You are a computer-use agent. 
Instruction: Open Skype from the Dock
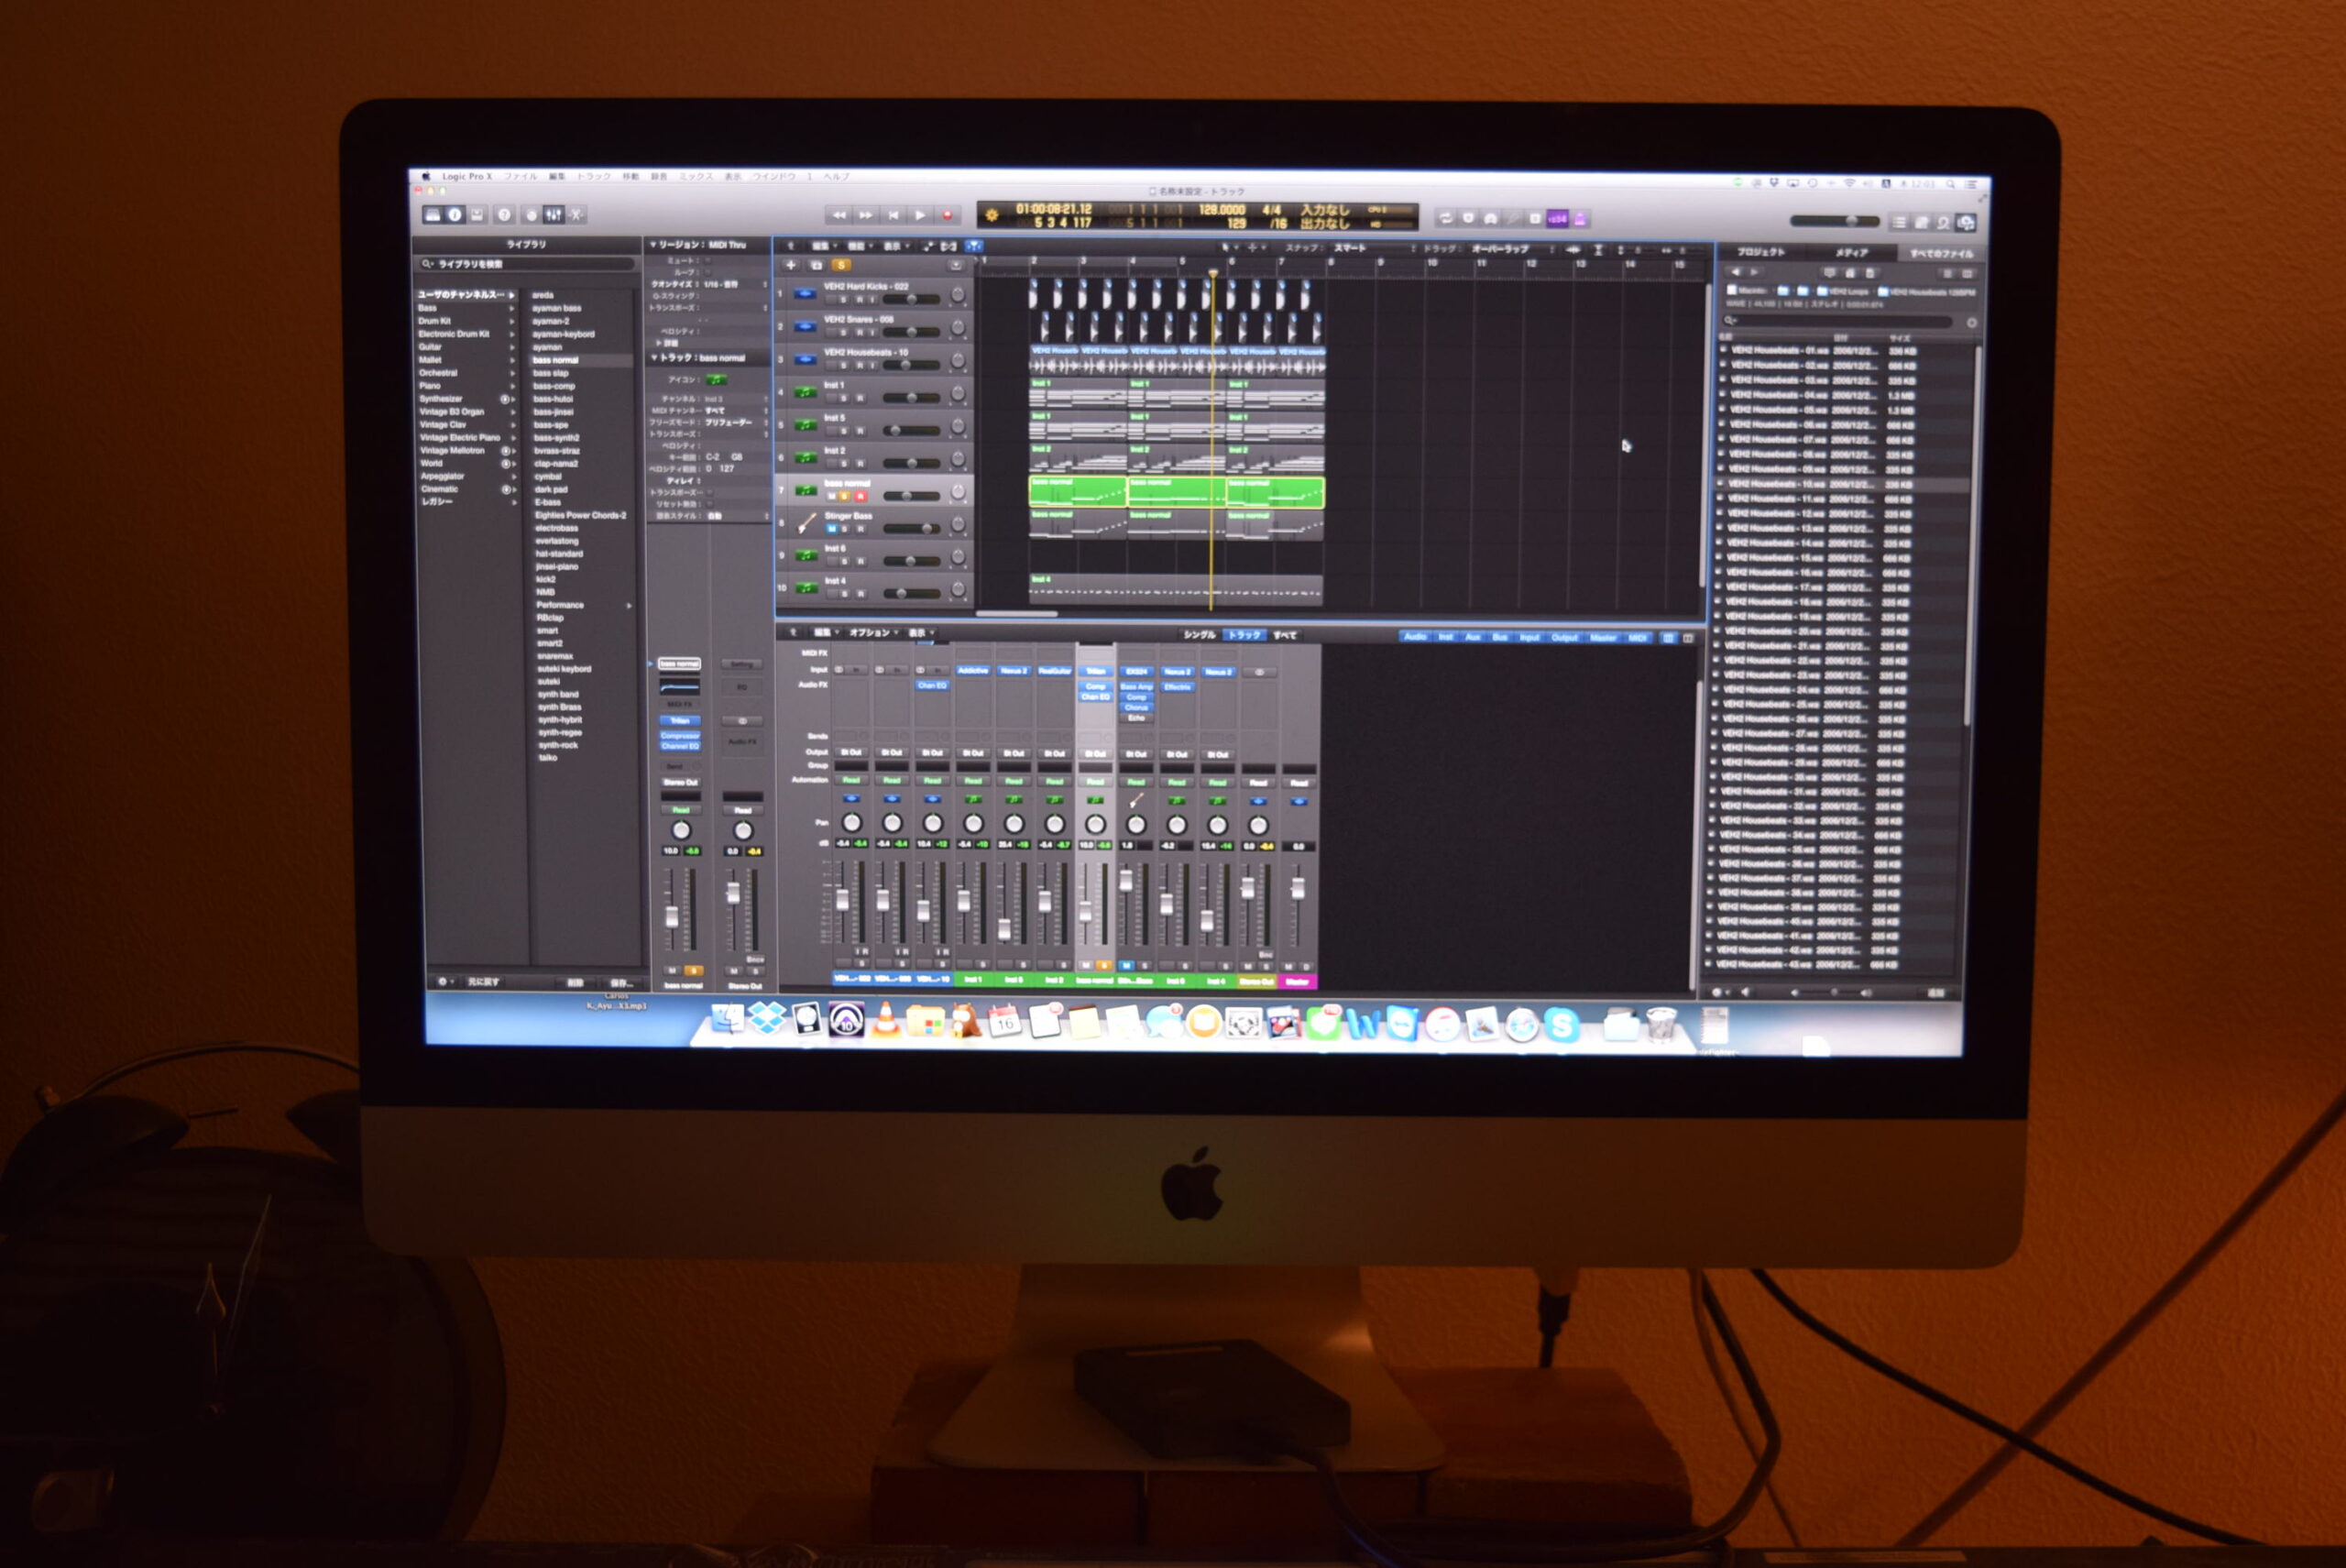tap(1560, 1024)
